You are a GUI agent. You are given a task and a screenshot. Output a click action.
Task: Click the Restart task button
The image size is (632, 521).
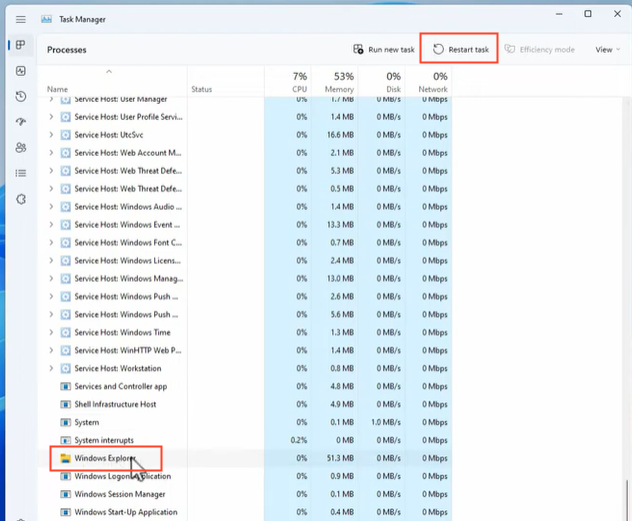(460, 49)
